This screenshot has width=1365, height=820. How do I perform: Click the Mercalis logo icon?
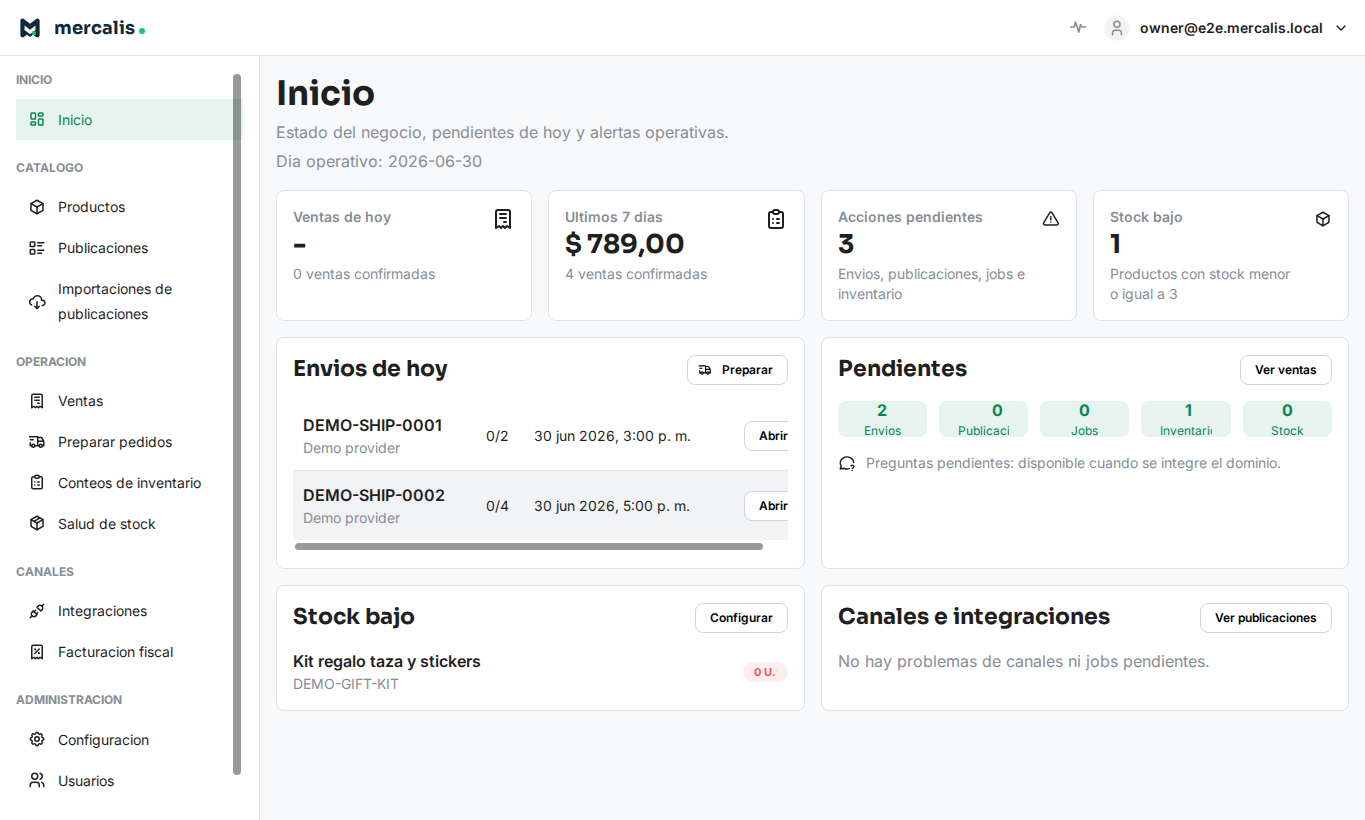30,28
